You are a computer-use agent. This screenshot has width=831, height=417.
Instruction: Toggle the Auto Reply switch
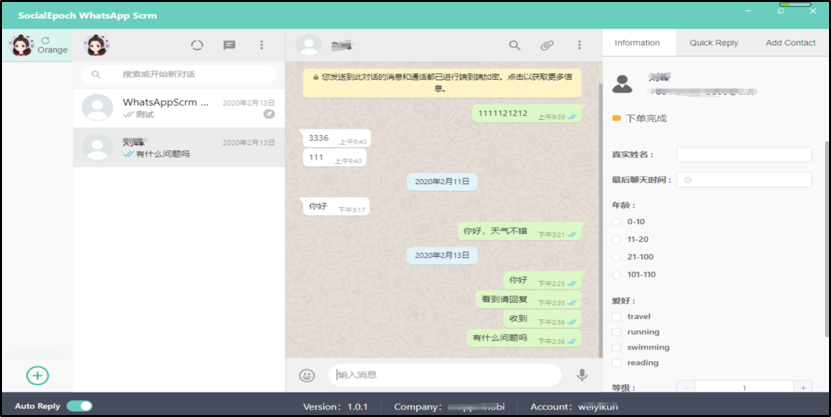coord(79,406)
